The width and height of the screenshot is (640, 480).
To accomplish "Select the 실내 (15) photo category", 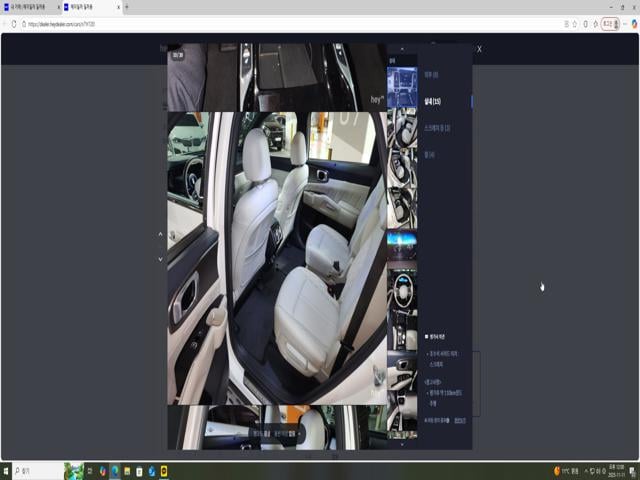I will pyautogui.click(x=431, y=101).
